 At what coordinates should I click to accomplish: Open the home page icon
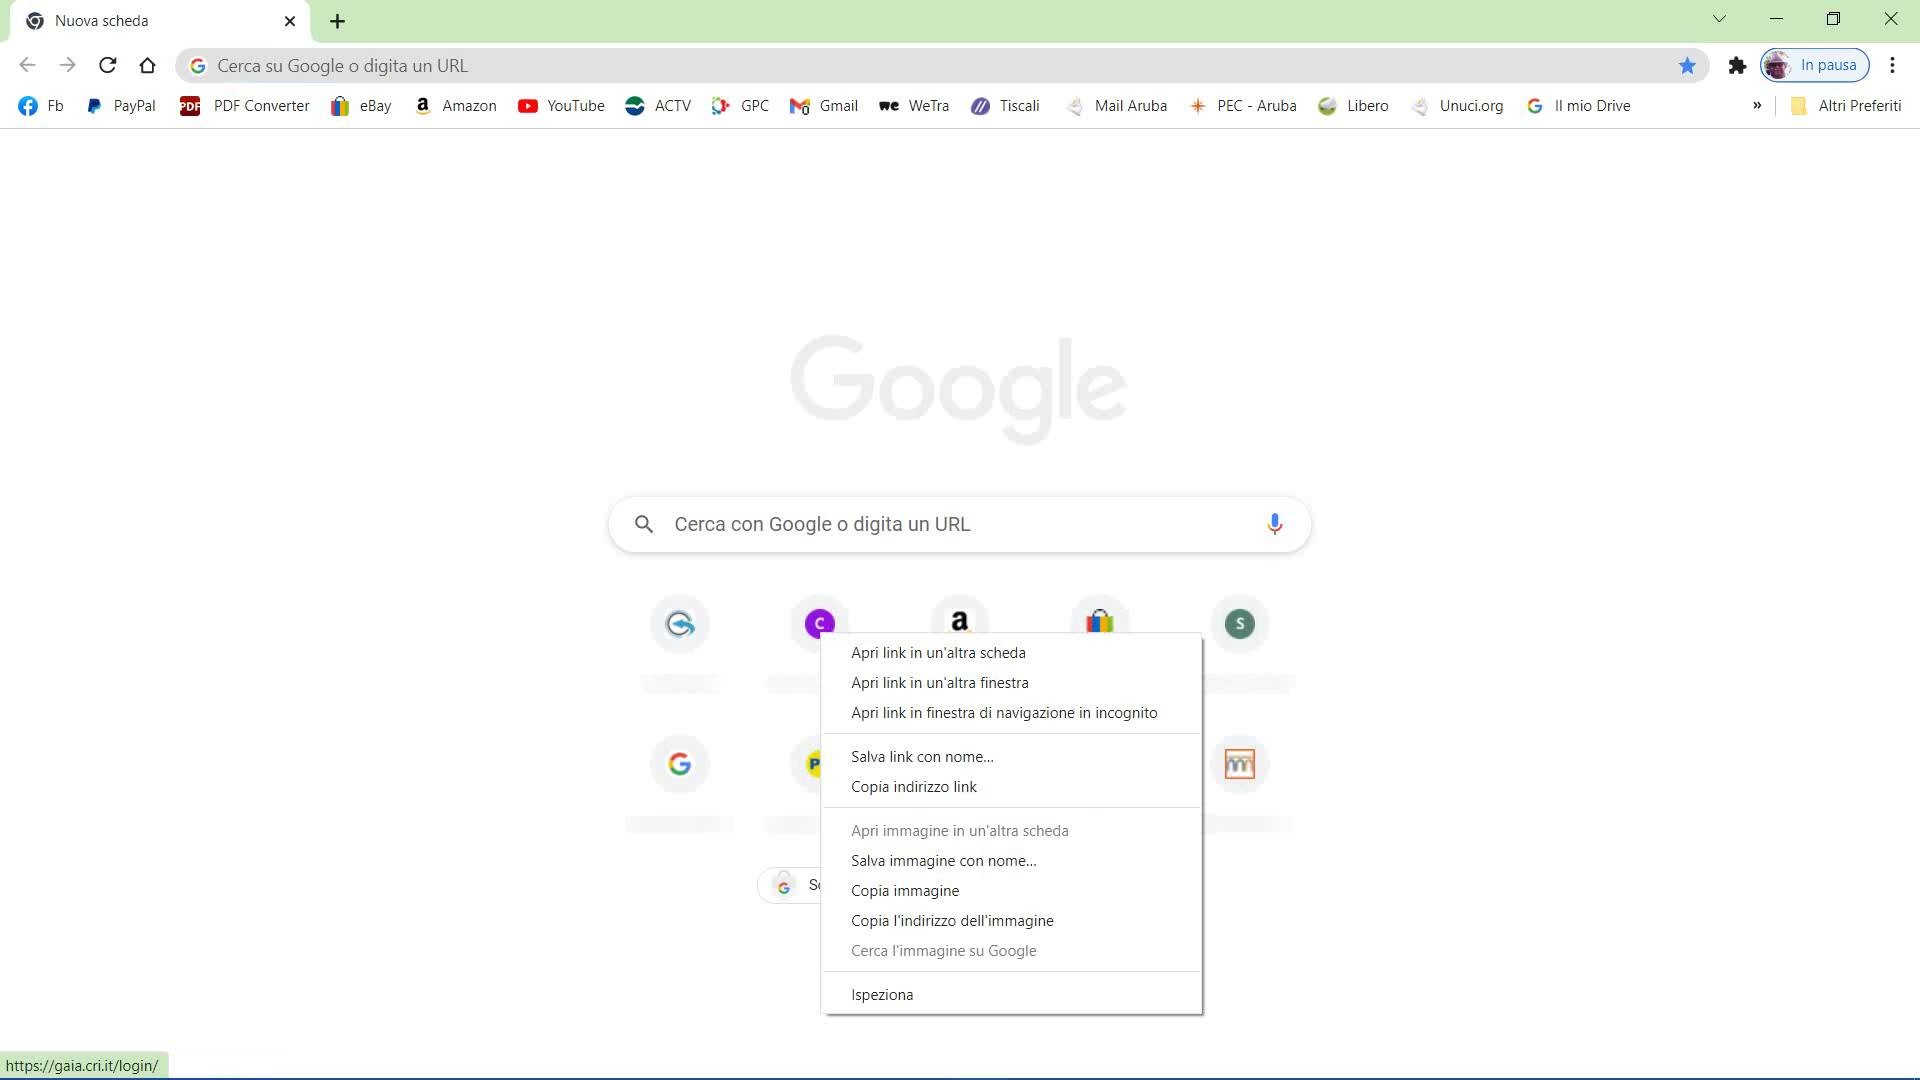click(147, 65)
